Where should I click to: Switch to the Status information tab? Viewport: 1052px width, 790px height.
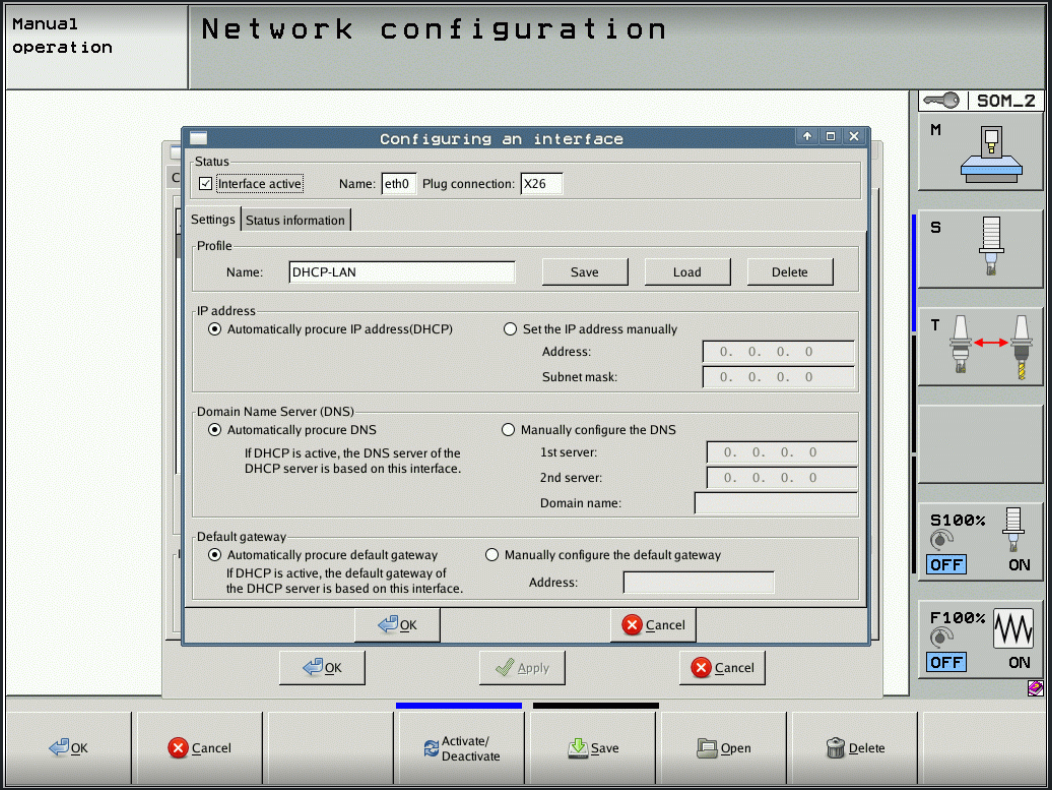(x=295, y=219)
